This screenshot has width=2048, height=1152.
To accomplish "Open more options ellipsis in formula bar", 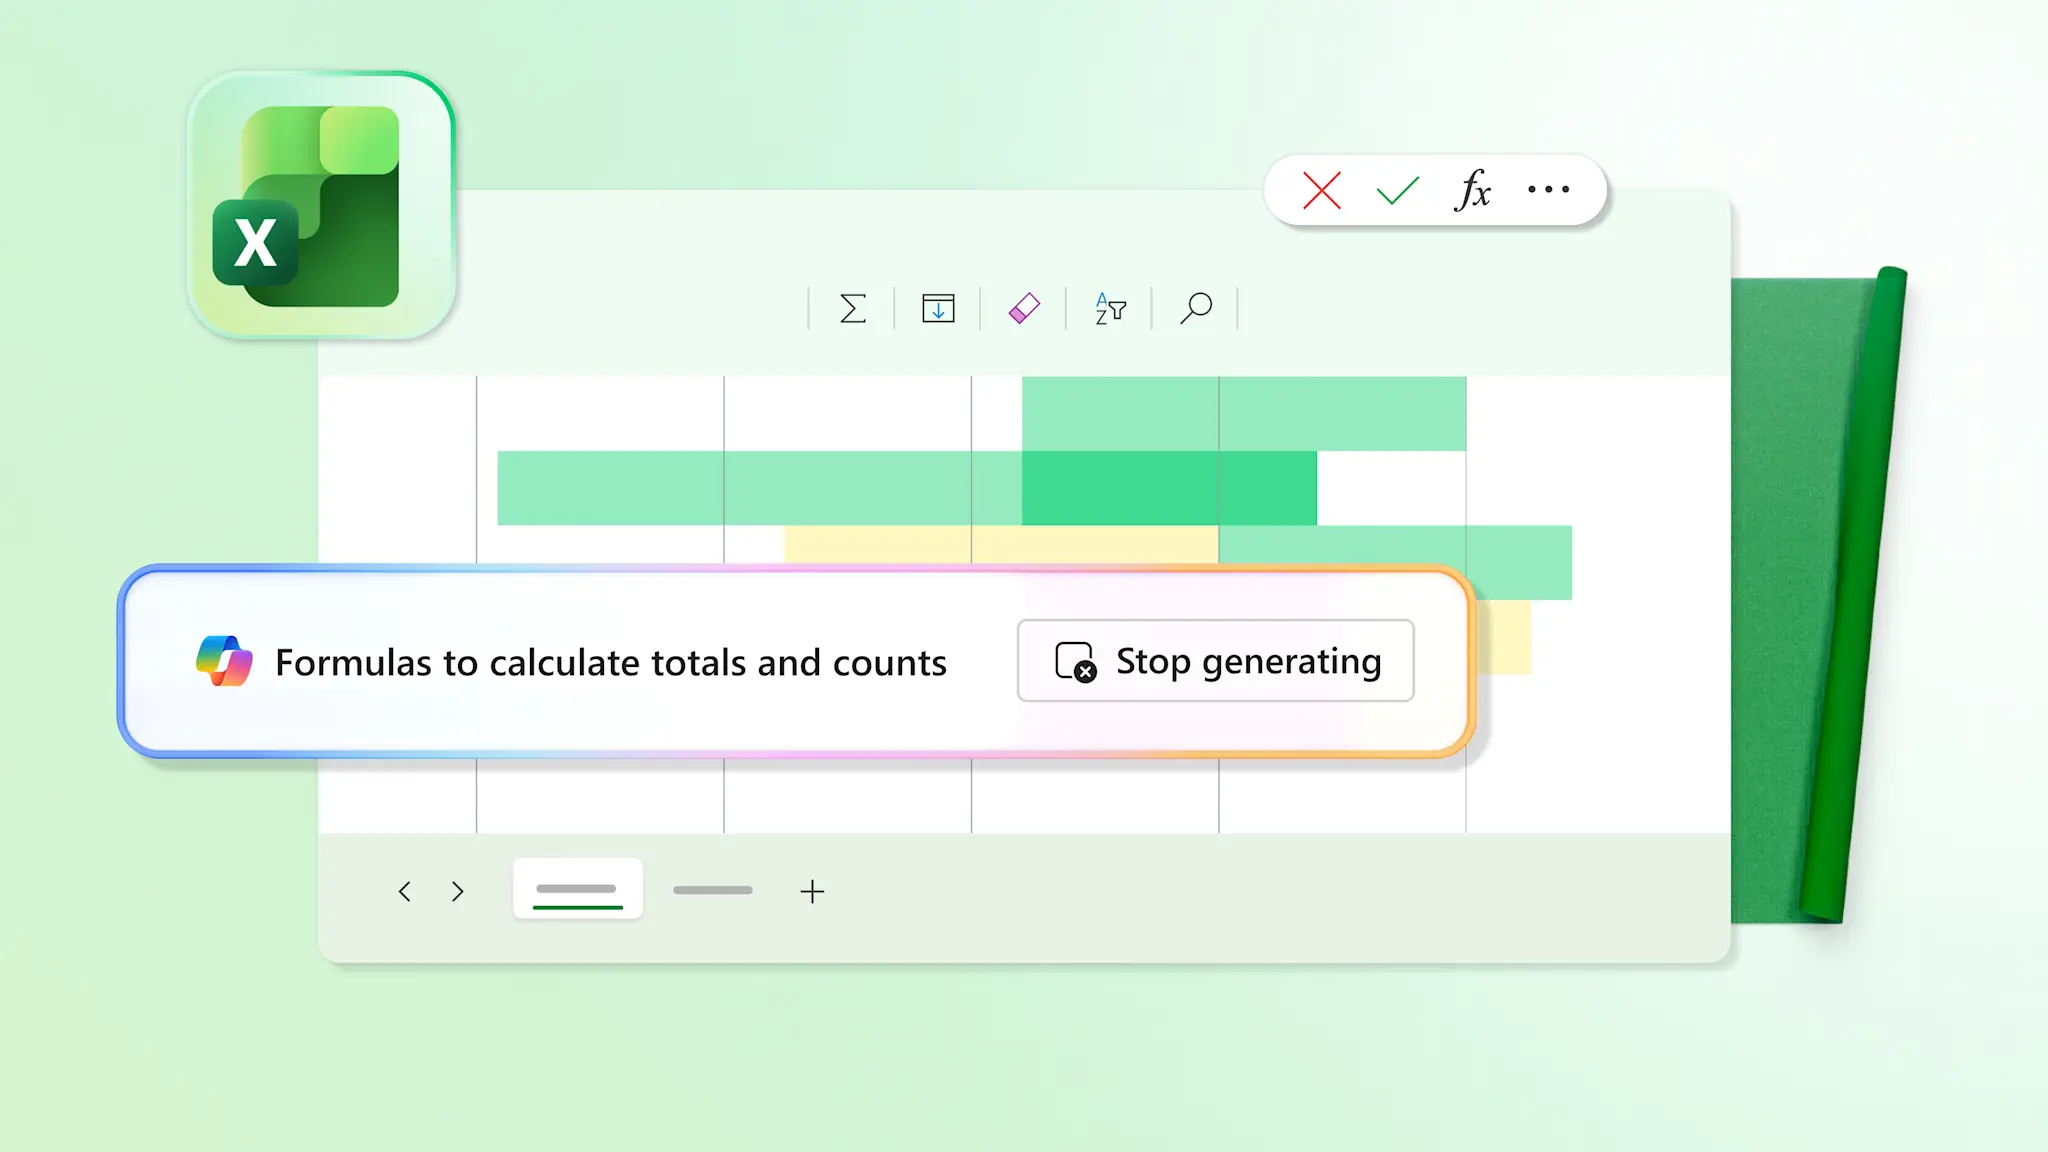I will (x=1548, y=189).
